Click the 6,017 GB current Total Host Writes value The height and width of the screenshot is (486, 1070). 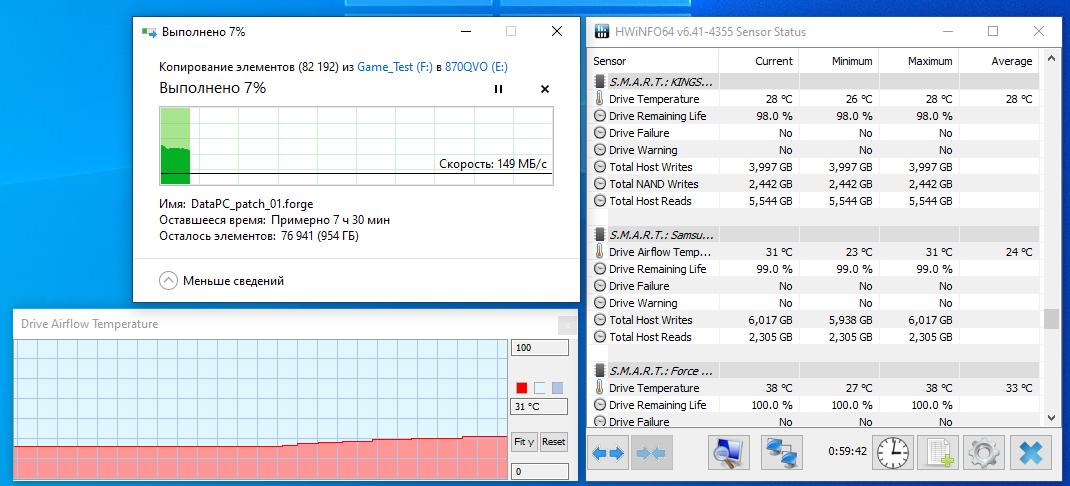[x=768, y=320]
